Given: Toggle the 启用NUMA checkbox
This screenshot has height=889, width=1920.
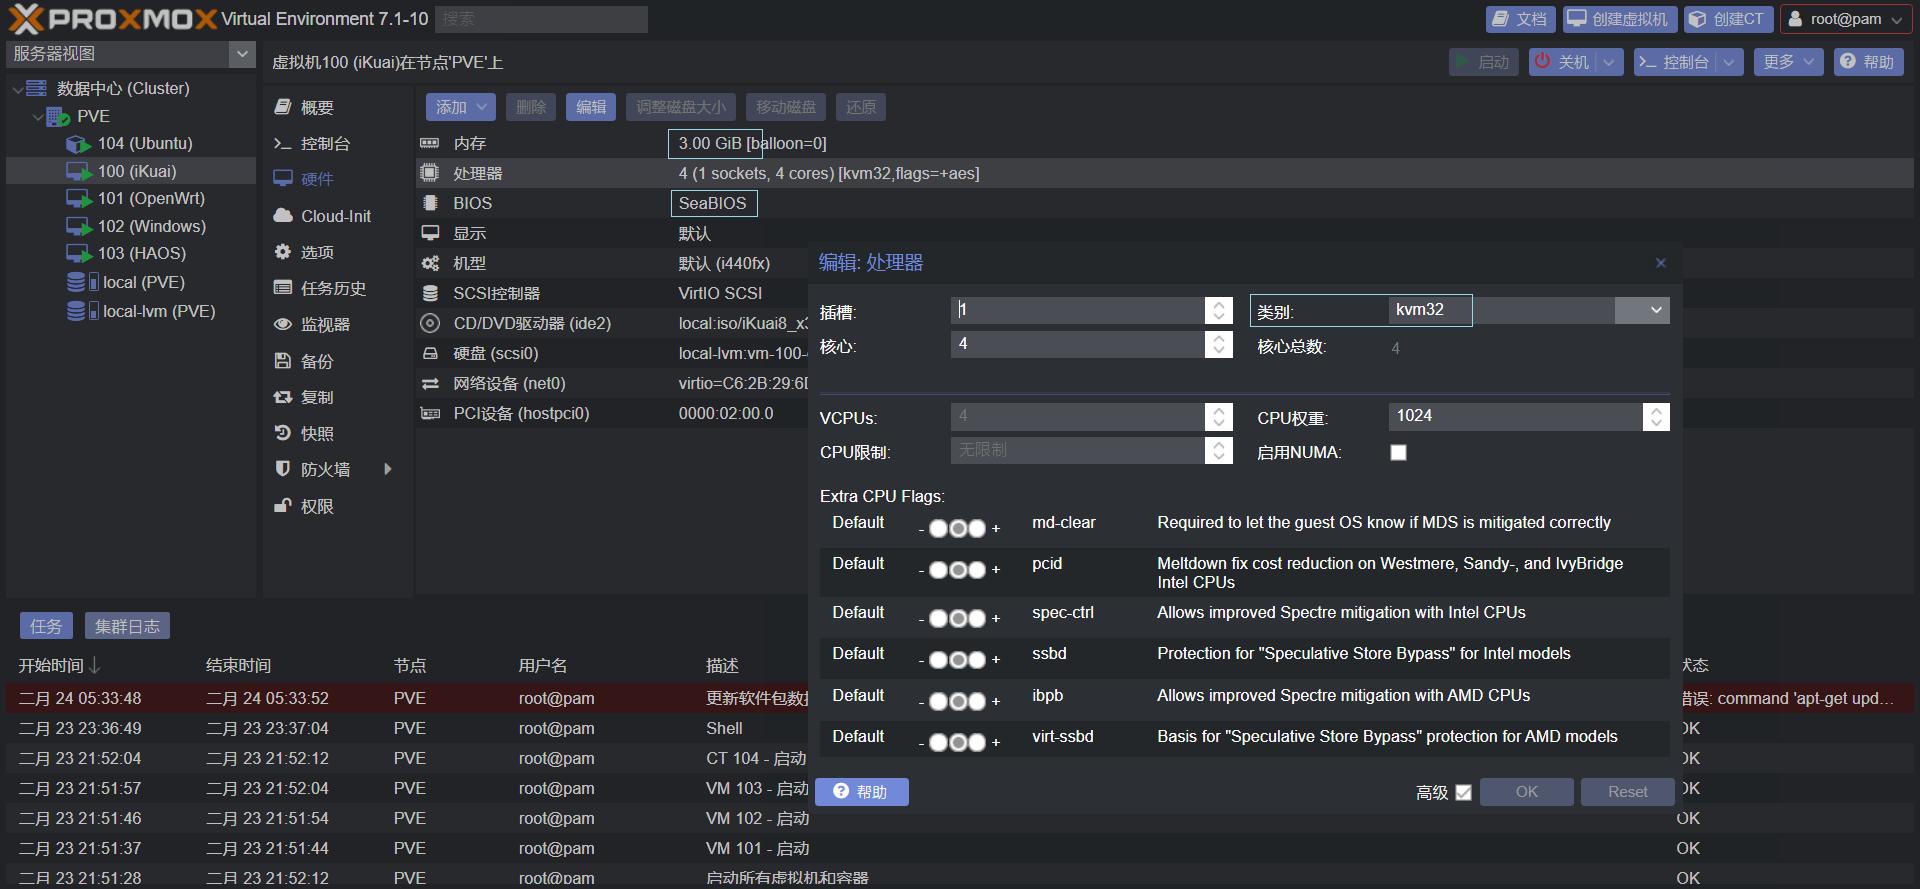Looking at the screenshot, I should (1398, 453).
